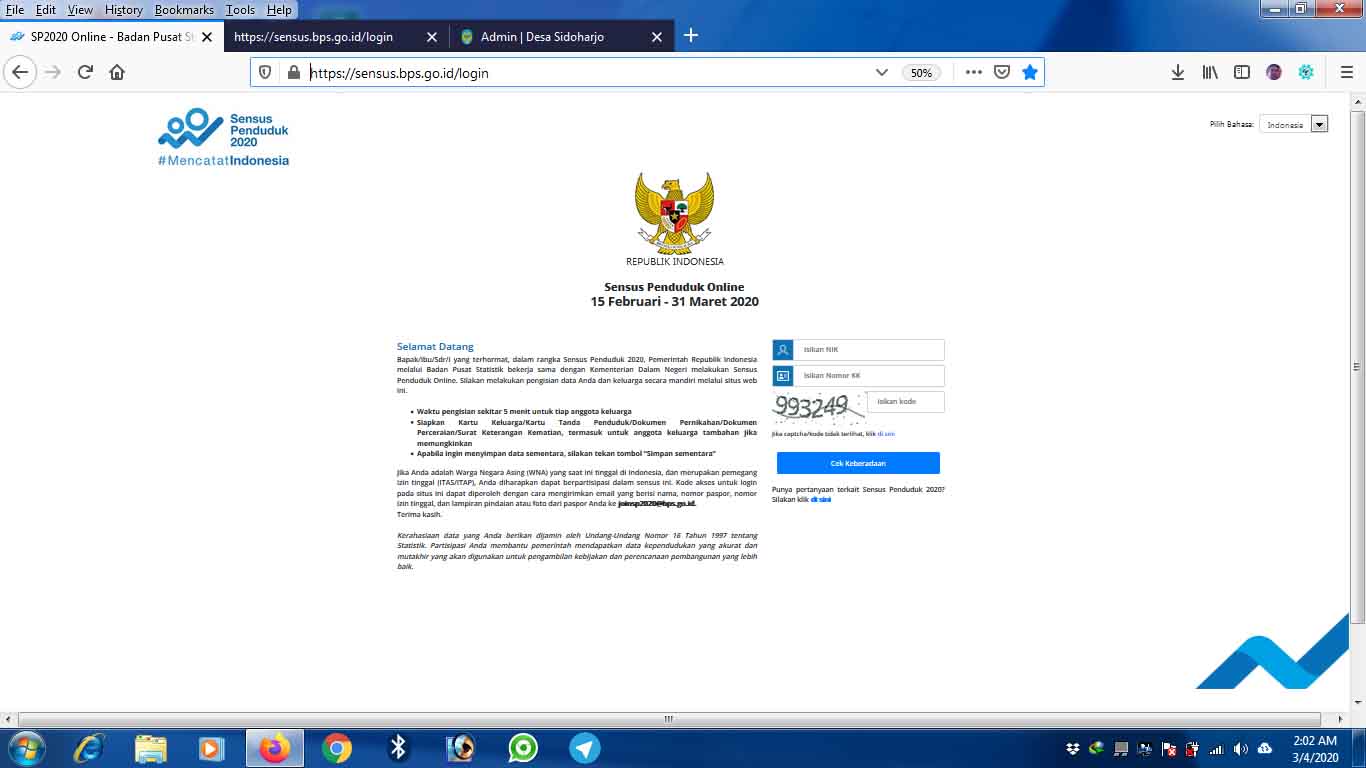The image size is (1366, 768).
Task: Open the downloads arrow icon
Action: tap(1178, 72)
